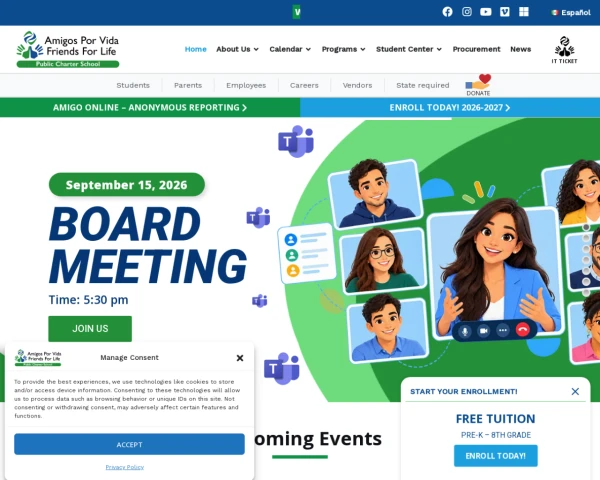Click the Donate heart-in-hand icon
Viewport: 600px width, 480px height.
478,85
